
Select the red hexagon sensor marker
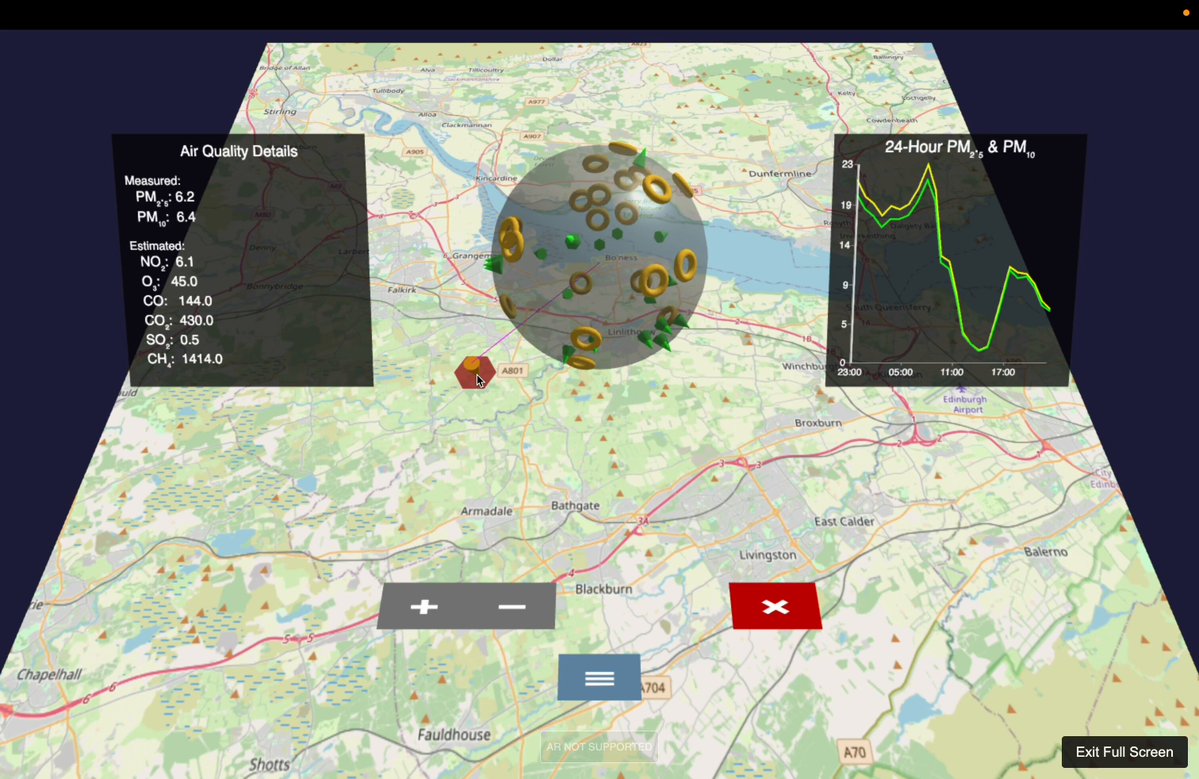pyautogui.click(x=474, y=373)
